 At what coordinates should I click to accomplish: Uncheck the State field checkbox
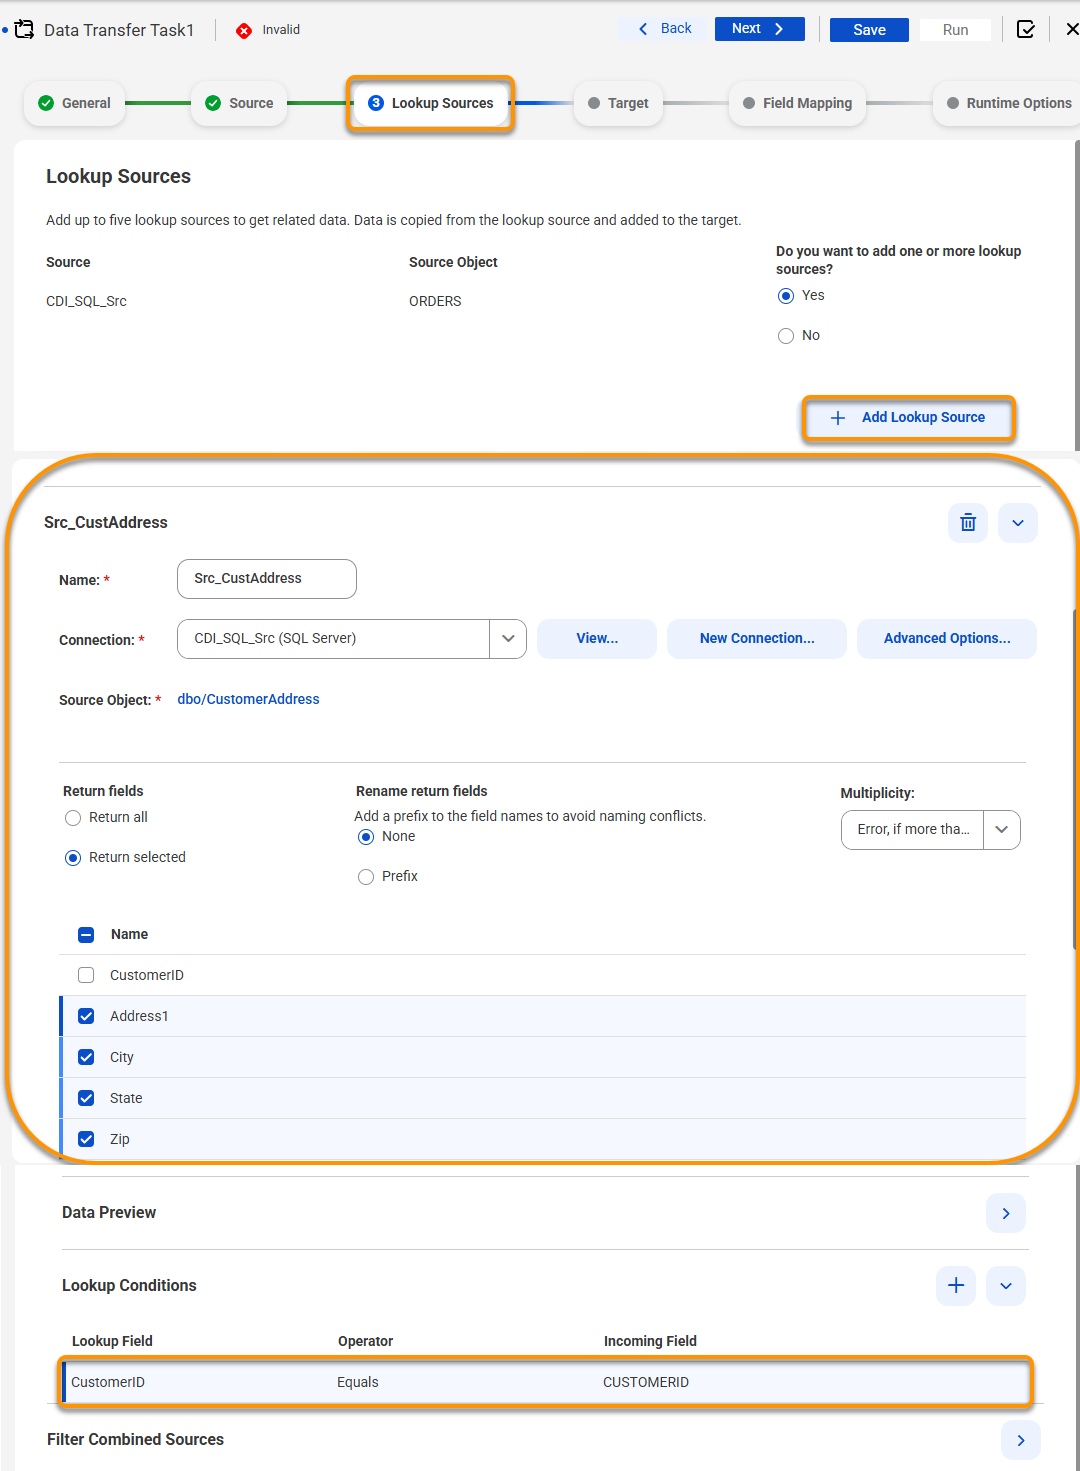pyautogui.click(x=86, y=1098)
